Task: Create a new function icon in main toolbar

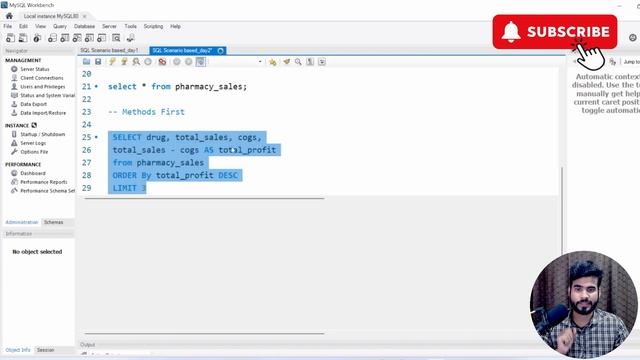Action: pyautogui.click(x=102, y=38)
